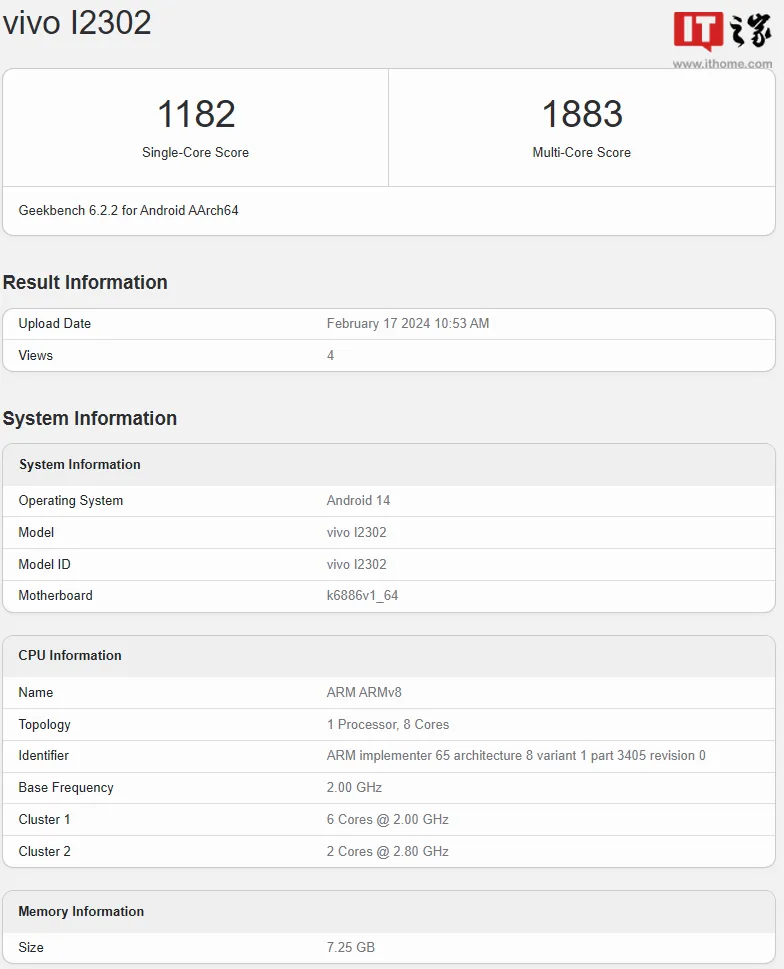This screenshot has width=784, height=969.
Task: Select the CPU Name value ARM ARMv8
Action: tap(364, 693)
